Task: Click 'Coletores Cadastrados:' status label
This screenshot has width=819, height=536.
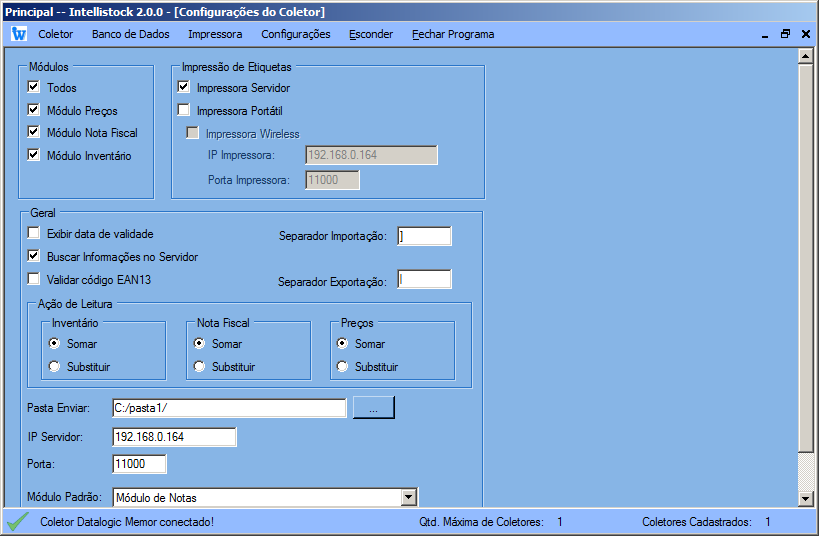Action: click(x=697, y=522)
